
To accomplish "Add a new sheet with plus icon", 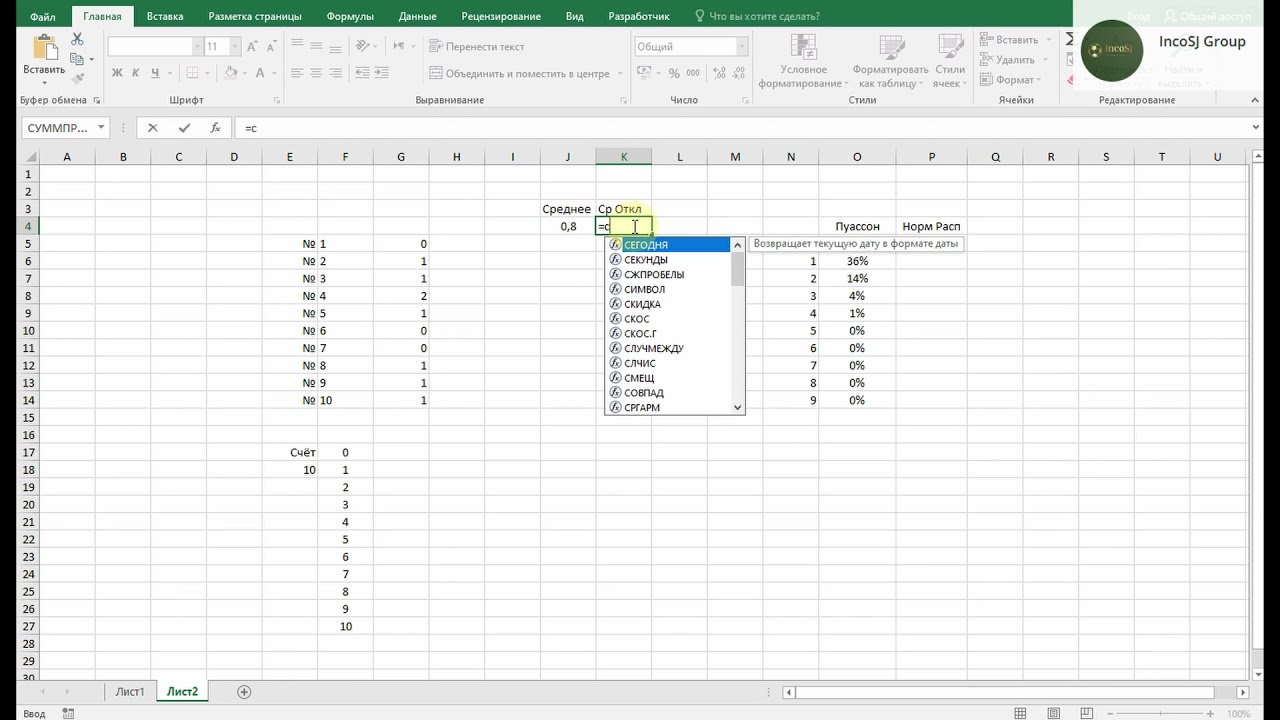I will pos(244,692).
